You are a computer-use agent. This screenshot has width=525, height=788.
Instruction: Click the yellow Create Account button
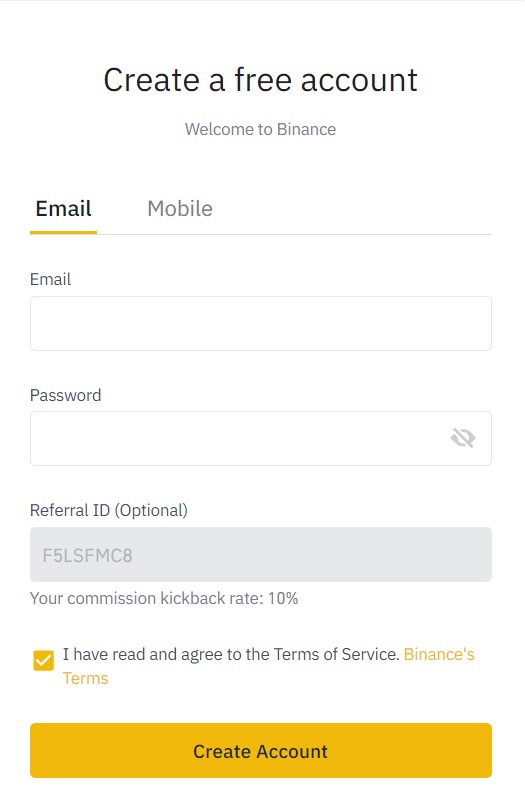[261, 750]
